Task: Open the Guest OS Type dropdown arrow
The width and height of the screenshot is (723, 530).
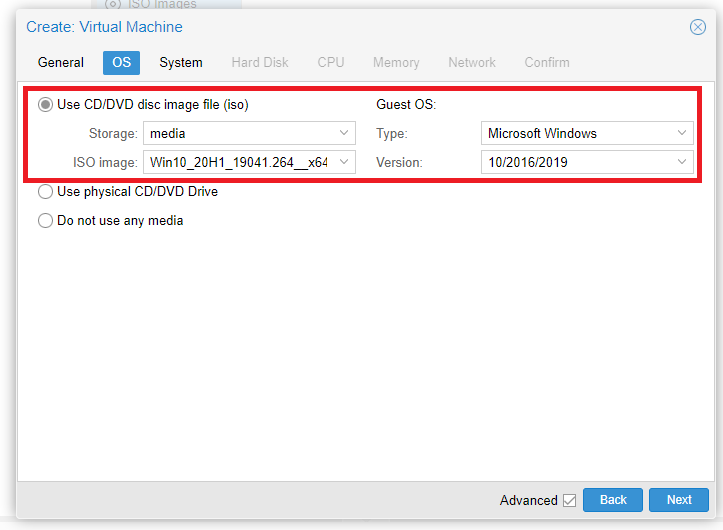Action: (x=682, y=133)
